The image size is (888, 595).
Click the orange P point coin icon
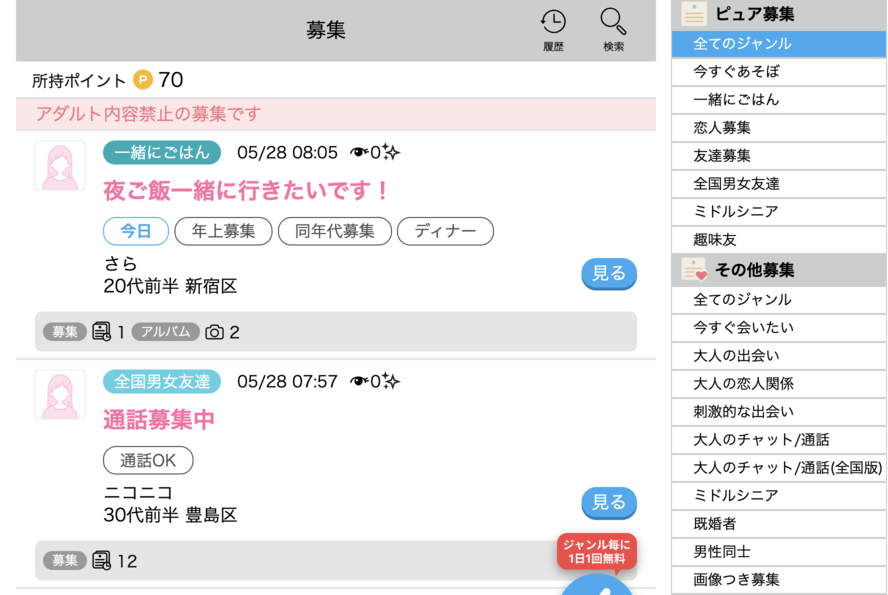click(x=143, y=80)
